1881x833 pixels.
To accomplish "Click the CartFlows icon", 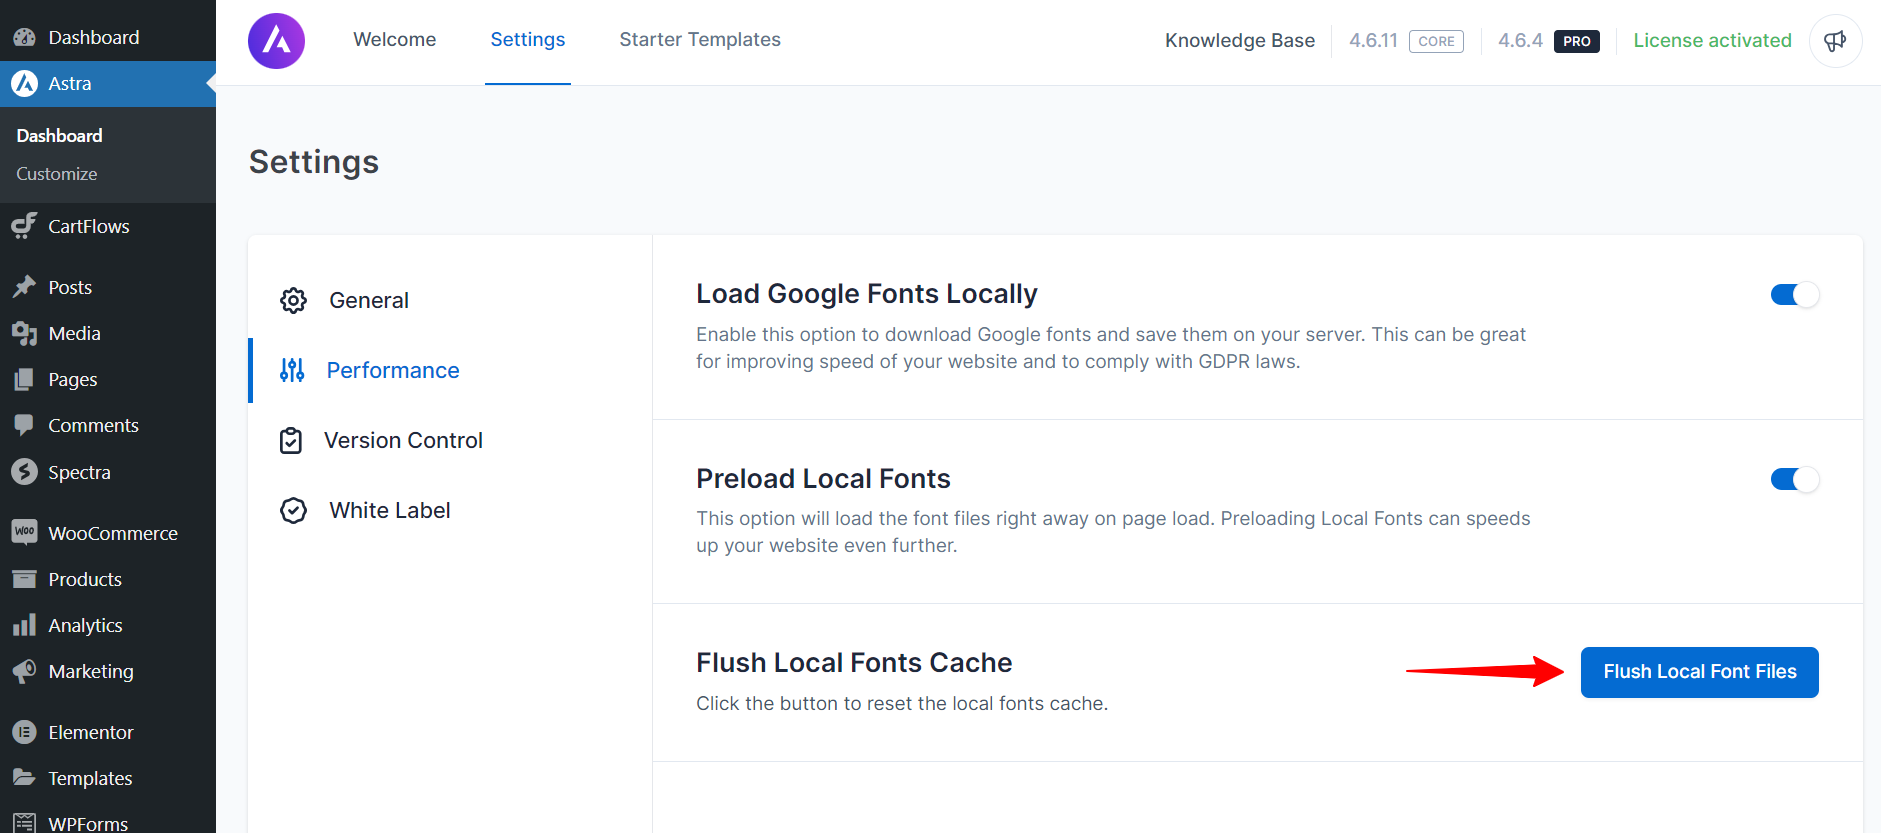I will click(25, 226).
